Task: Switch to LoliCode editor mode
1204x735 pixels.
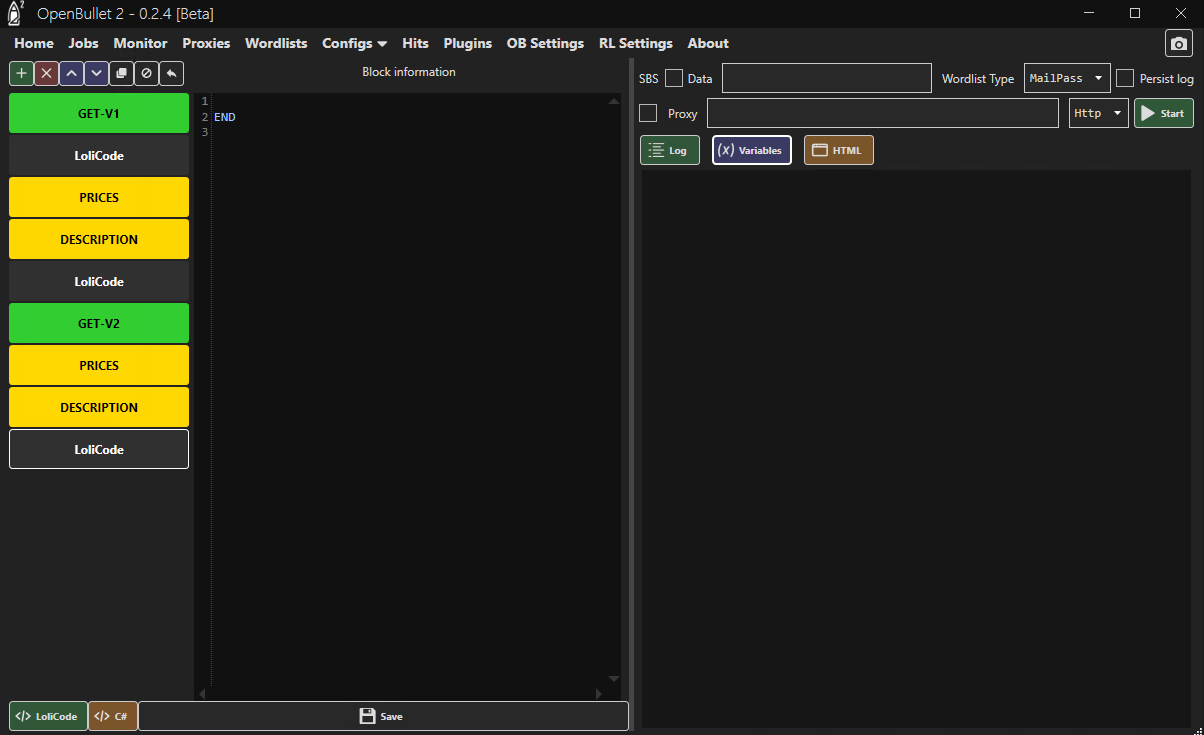Action: (x=48, y=716)
